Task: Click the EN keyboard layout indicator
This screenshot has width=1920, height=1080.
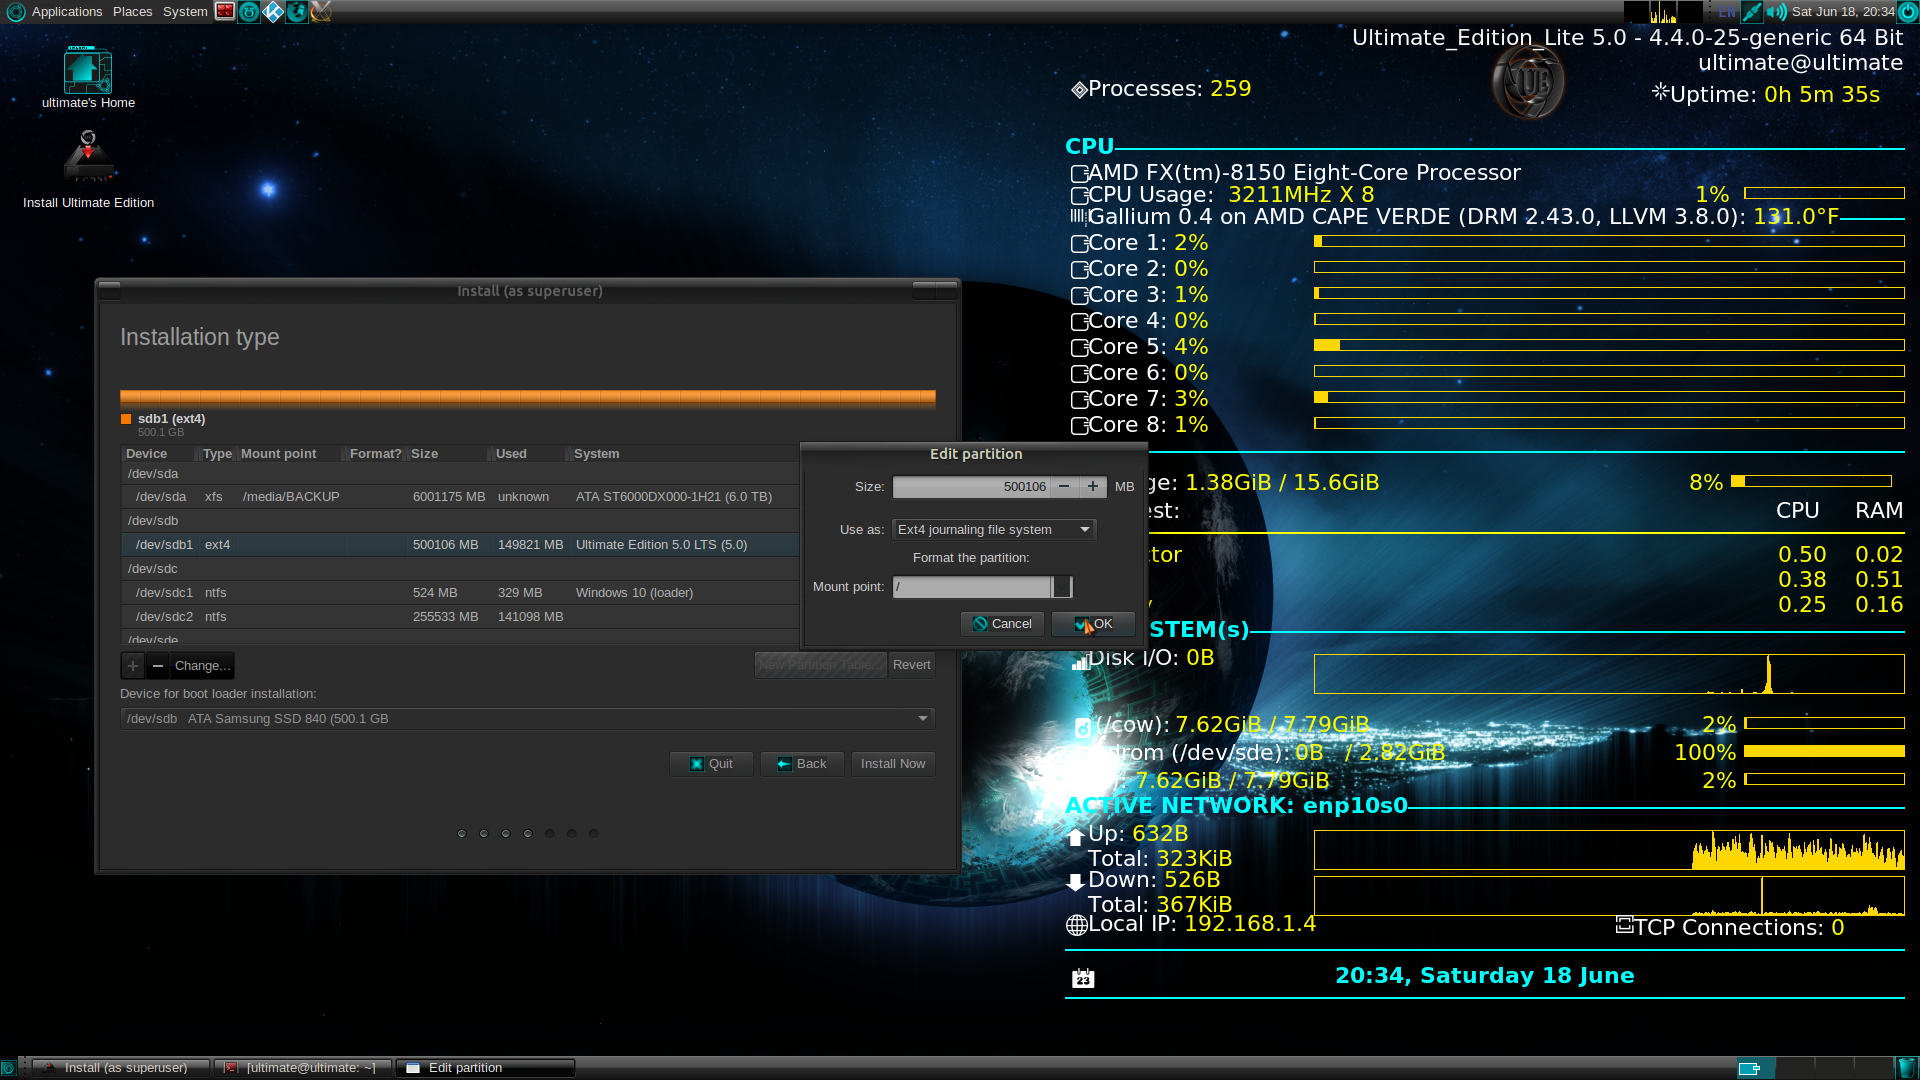Action: (x=1727, y=12)
